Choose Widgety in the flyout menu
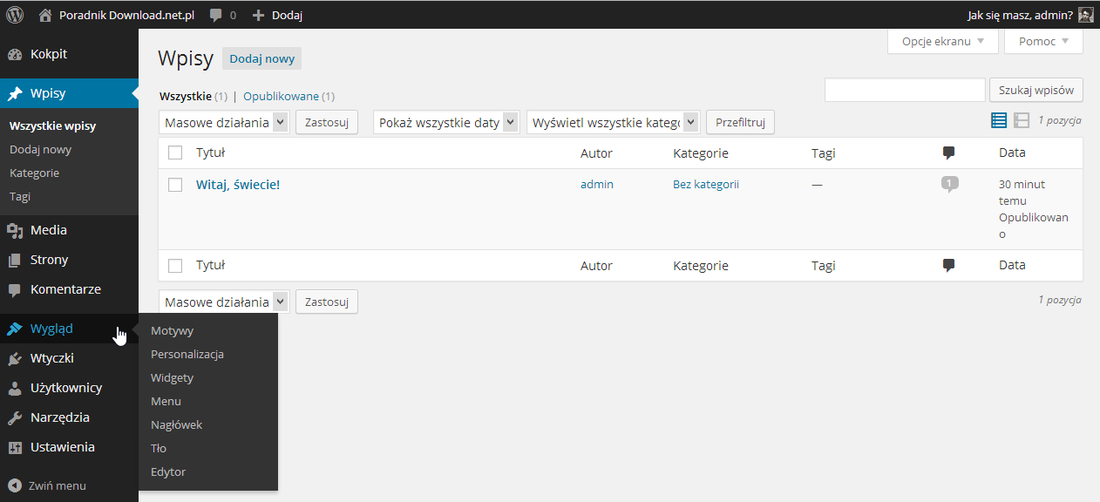Image resolution: width=1100 pixels, height=502 pixels. tap(172, 377)
